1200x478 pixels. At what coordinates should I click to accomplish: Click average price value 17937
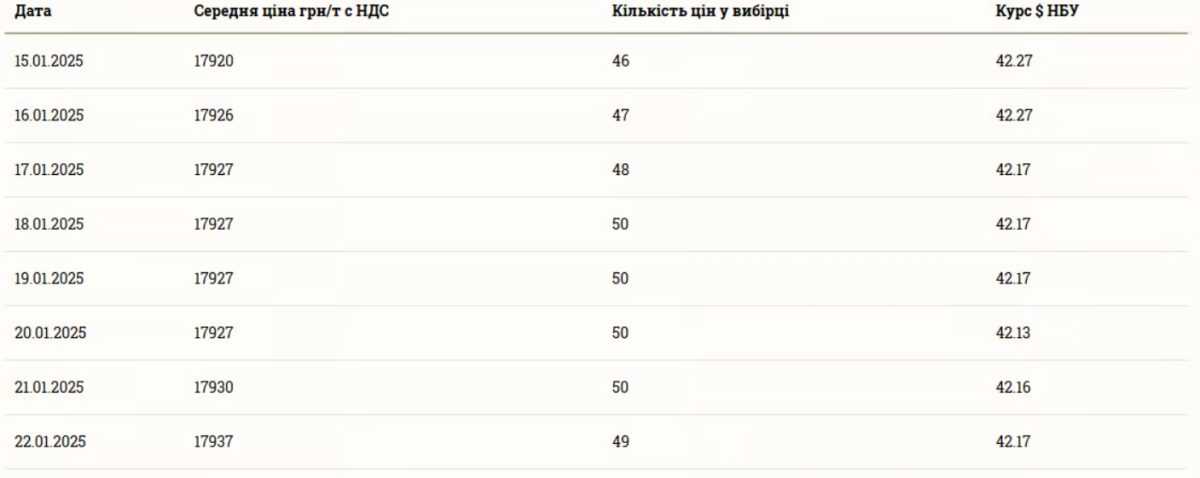[214, 441]
